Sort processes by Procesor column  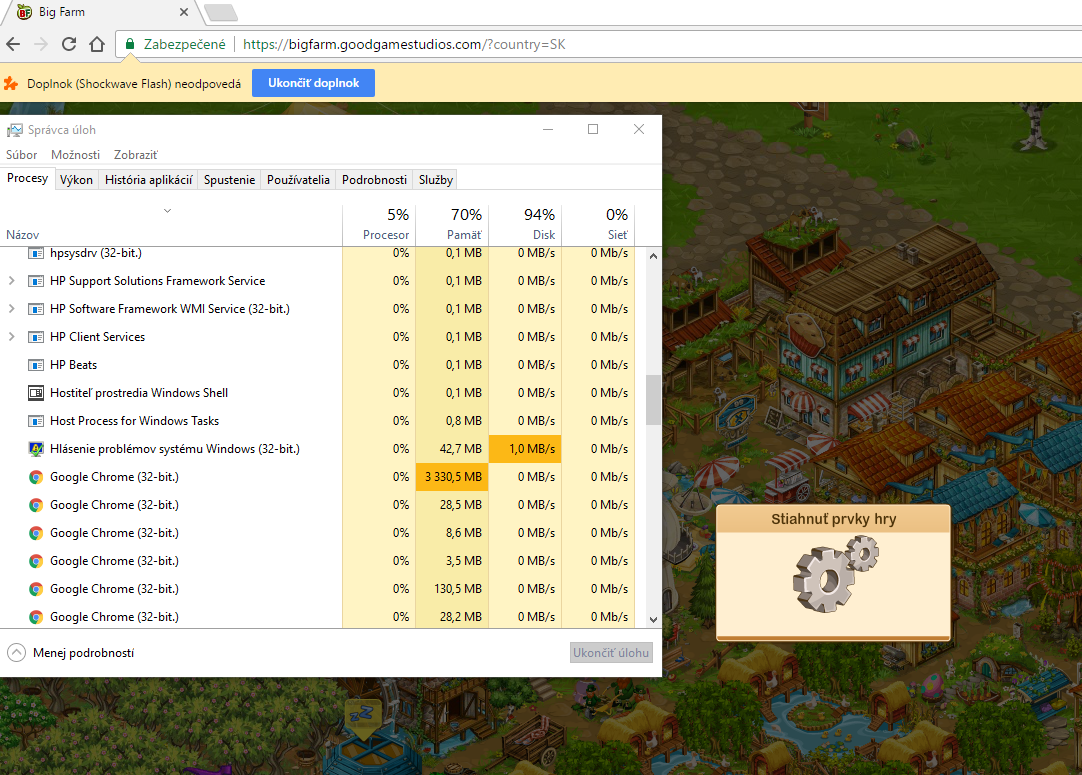[x=379, y=225]
